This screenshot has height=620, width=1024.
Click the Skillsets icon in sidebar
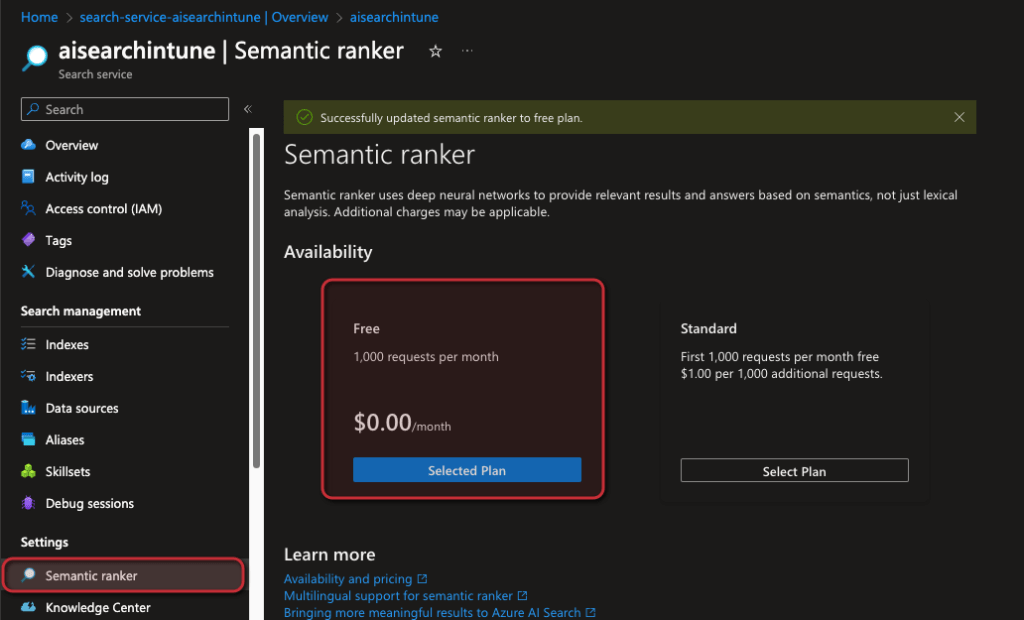(x=28, y=471)
